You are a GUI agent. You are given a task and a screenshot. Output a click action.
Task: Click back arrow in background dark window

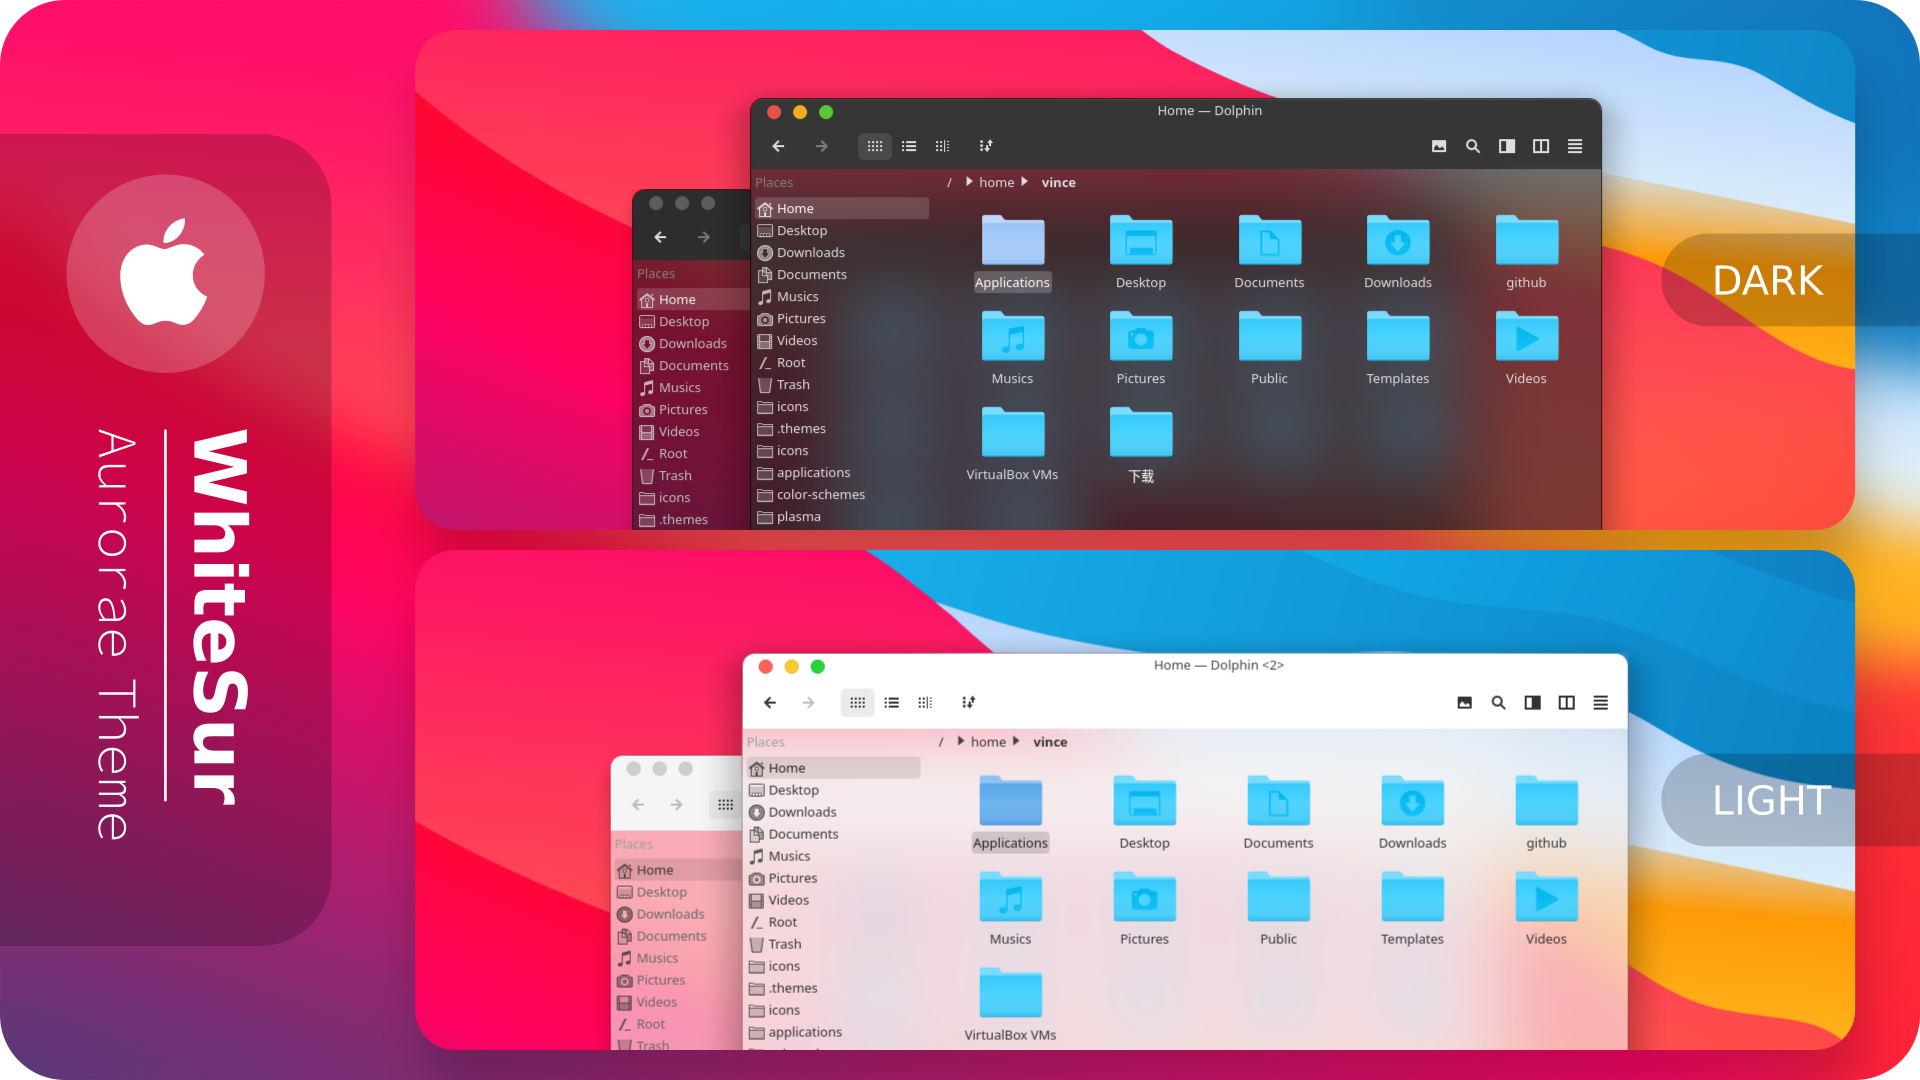660,237
